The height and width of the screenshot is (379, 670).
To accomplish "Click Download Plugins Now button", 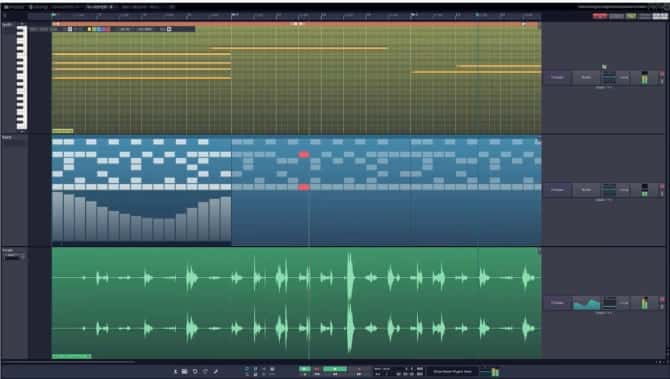I will click(453, 372).
